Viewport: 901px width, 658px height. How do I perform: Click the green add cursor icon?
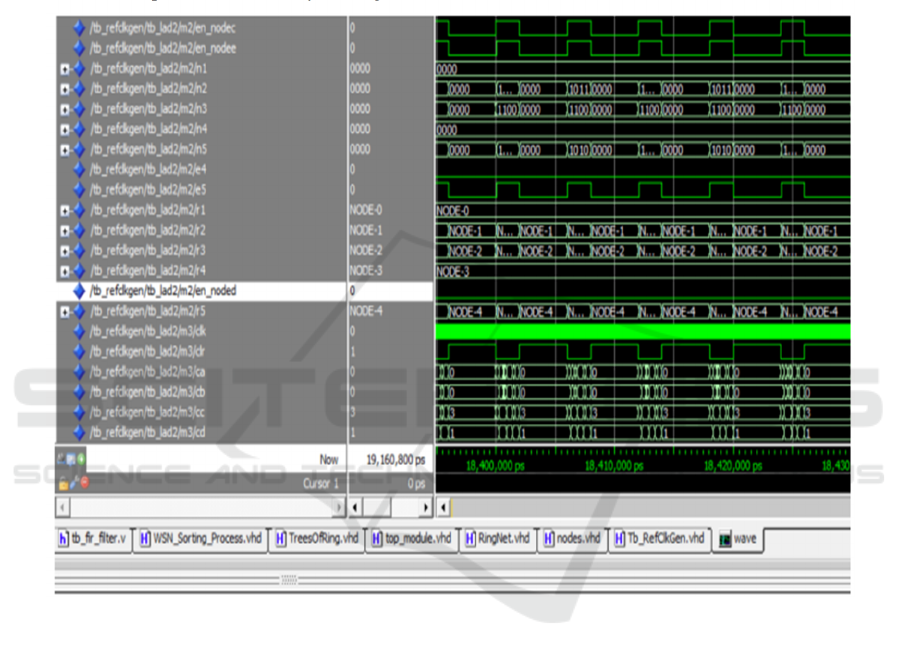pos(82,459)
